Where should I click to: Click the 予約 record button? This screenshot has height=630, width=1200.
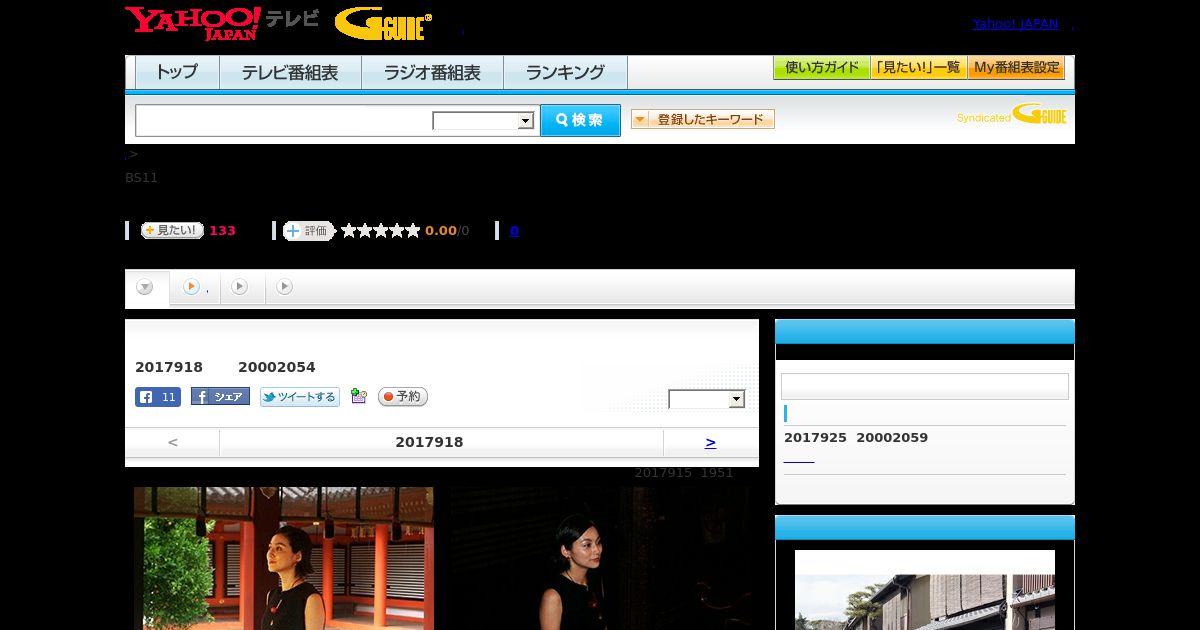coord(403,397)
